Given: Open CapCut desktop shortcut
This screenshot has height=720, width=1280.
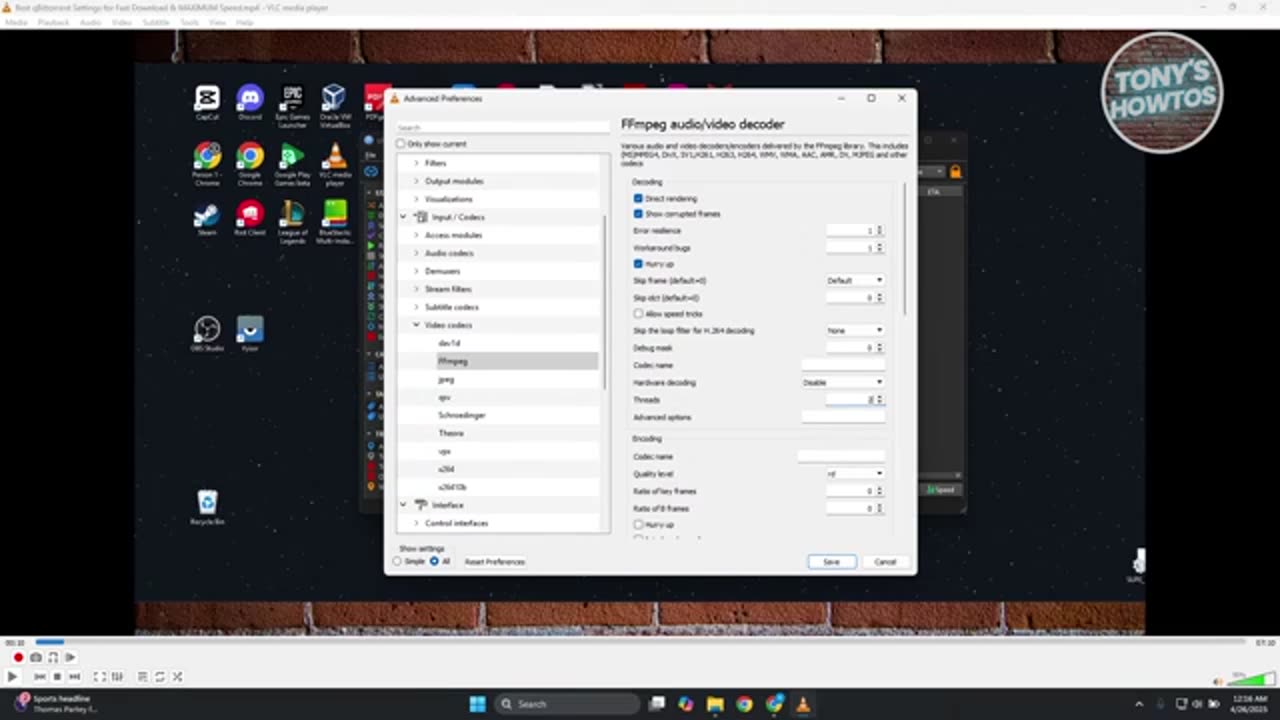Looking at the screenshot, I should tap(207, 103).
